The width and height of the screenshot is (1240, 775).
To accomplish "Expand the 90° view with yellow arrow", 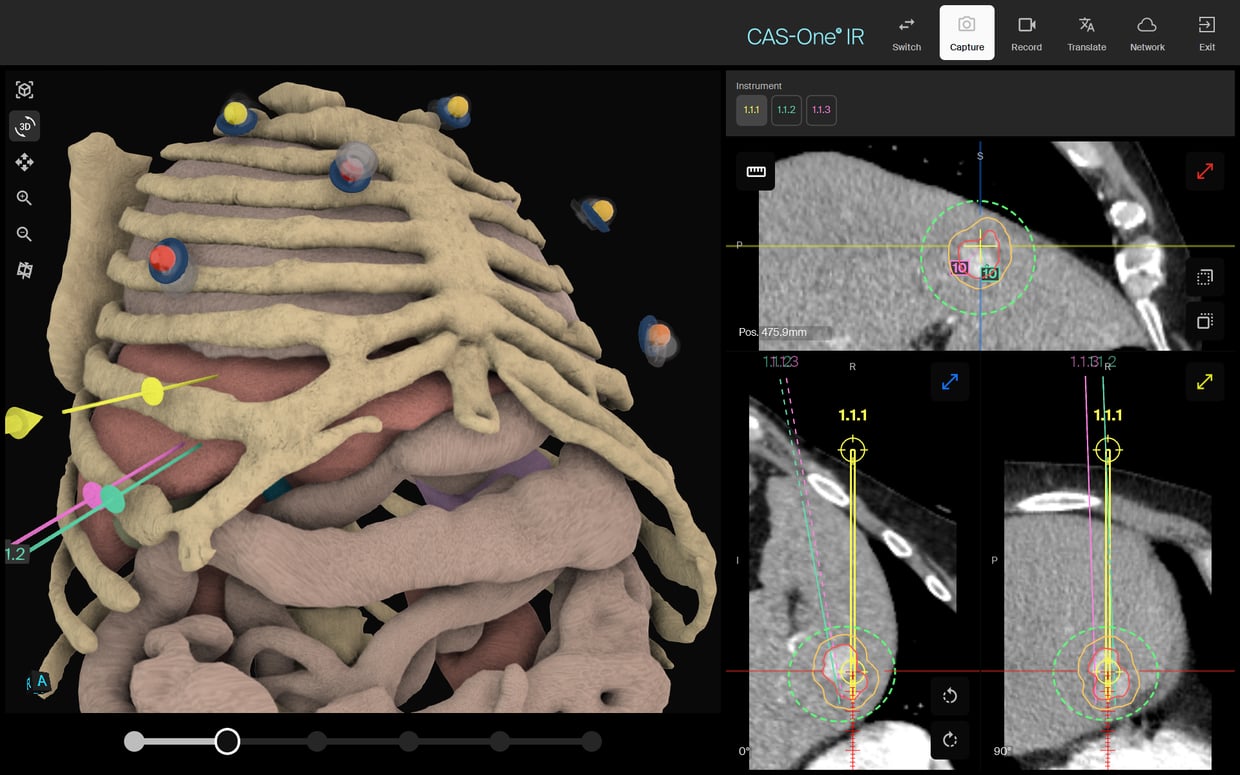I will tap(1204, 381).
